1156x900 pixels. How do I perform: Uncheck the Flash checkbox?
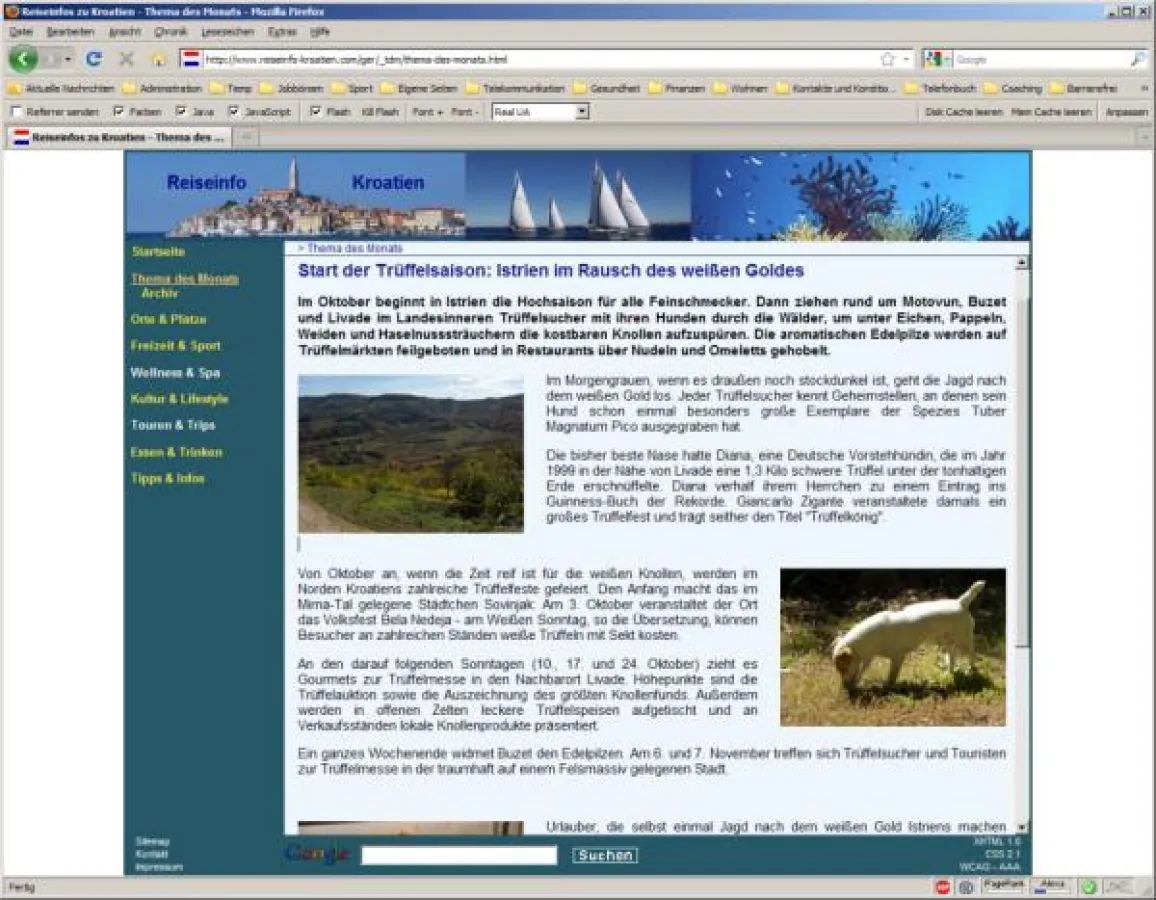pyautogui.click(x=316, y=112)
